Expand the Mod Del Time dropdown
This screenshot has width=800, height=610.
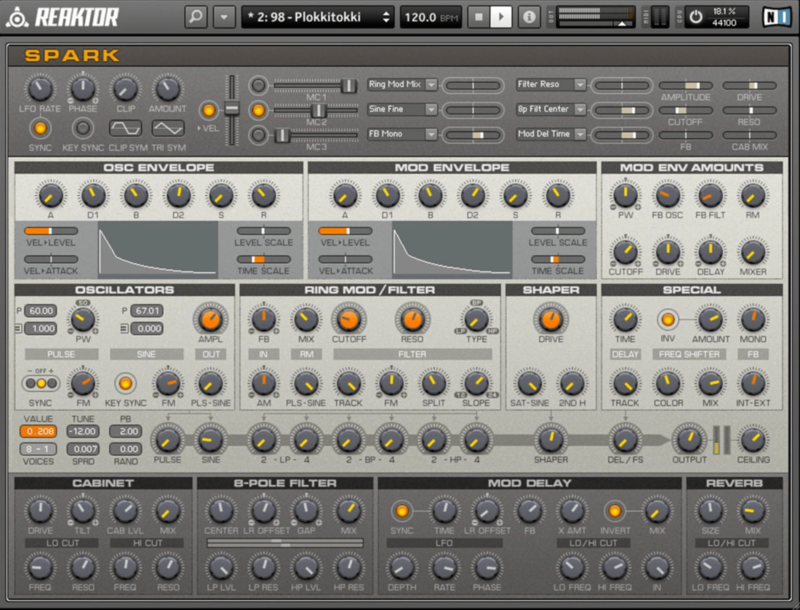(551, 134)
